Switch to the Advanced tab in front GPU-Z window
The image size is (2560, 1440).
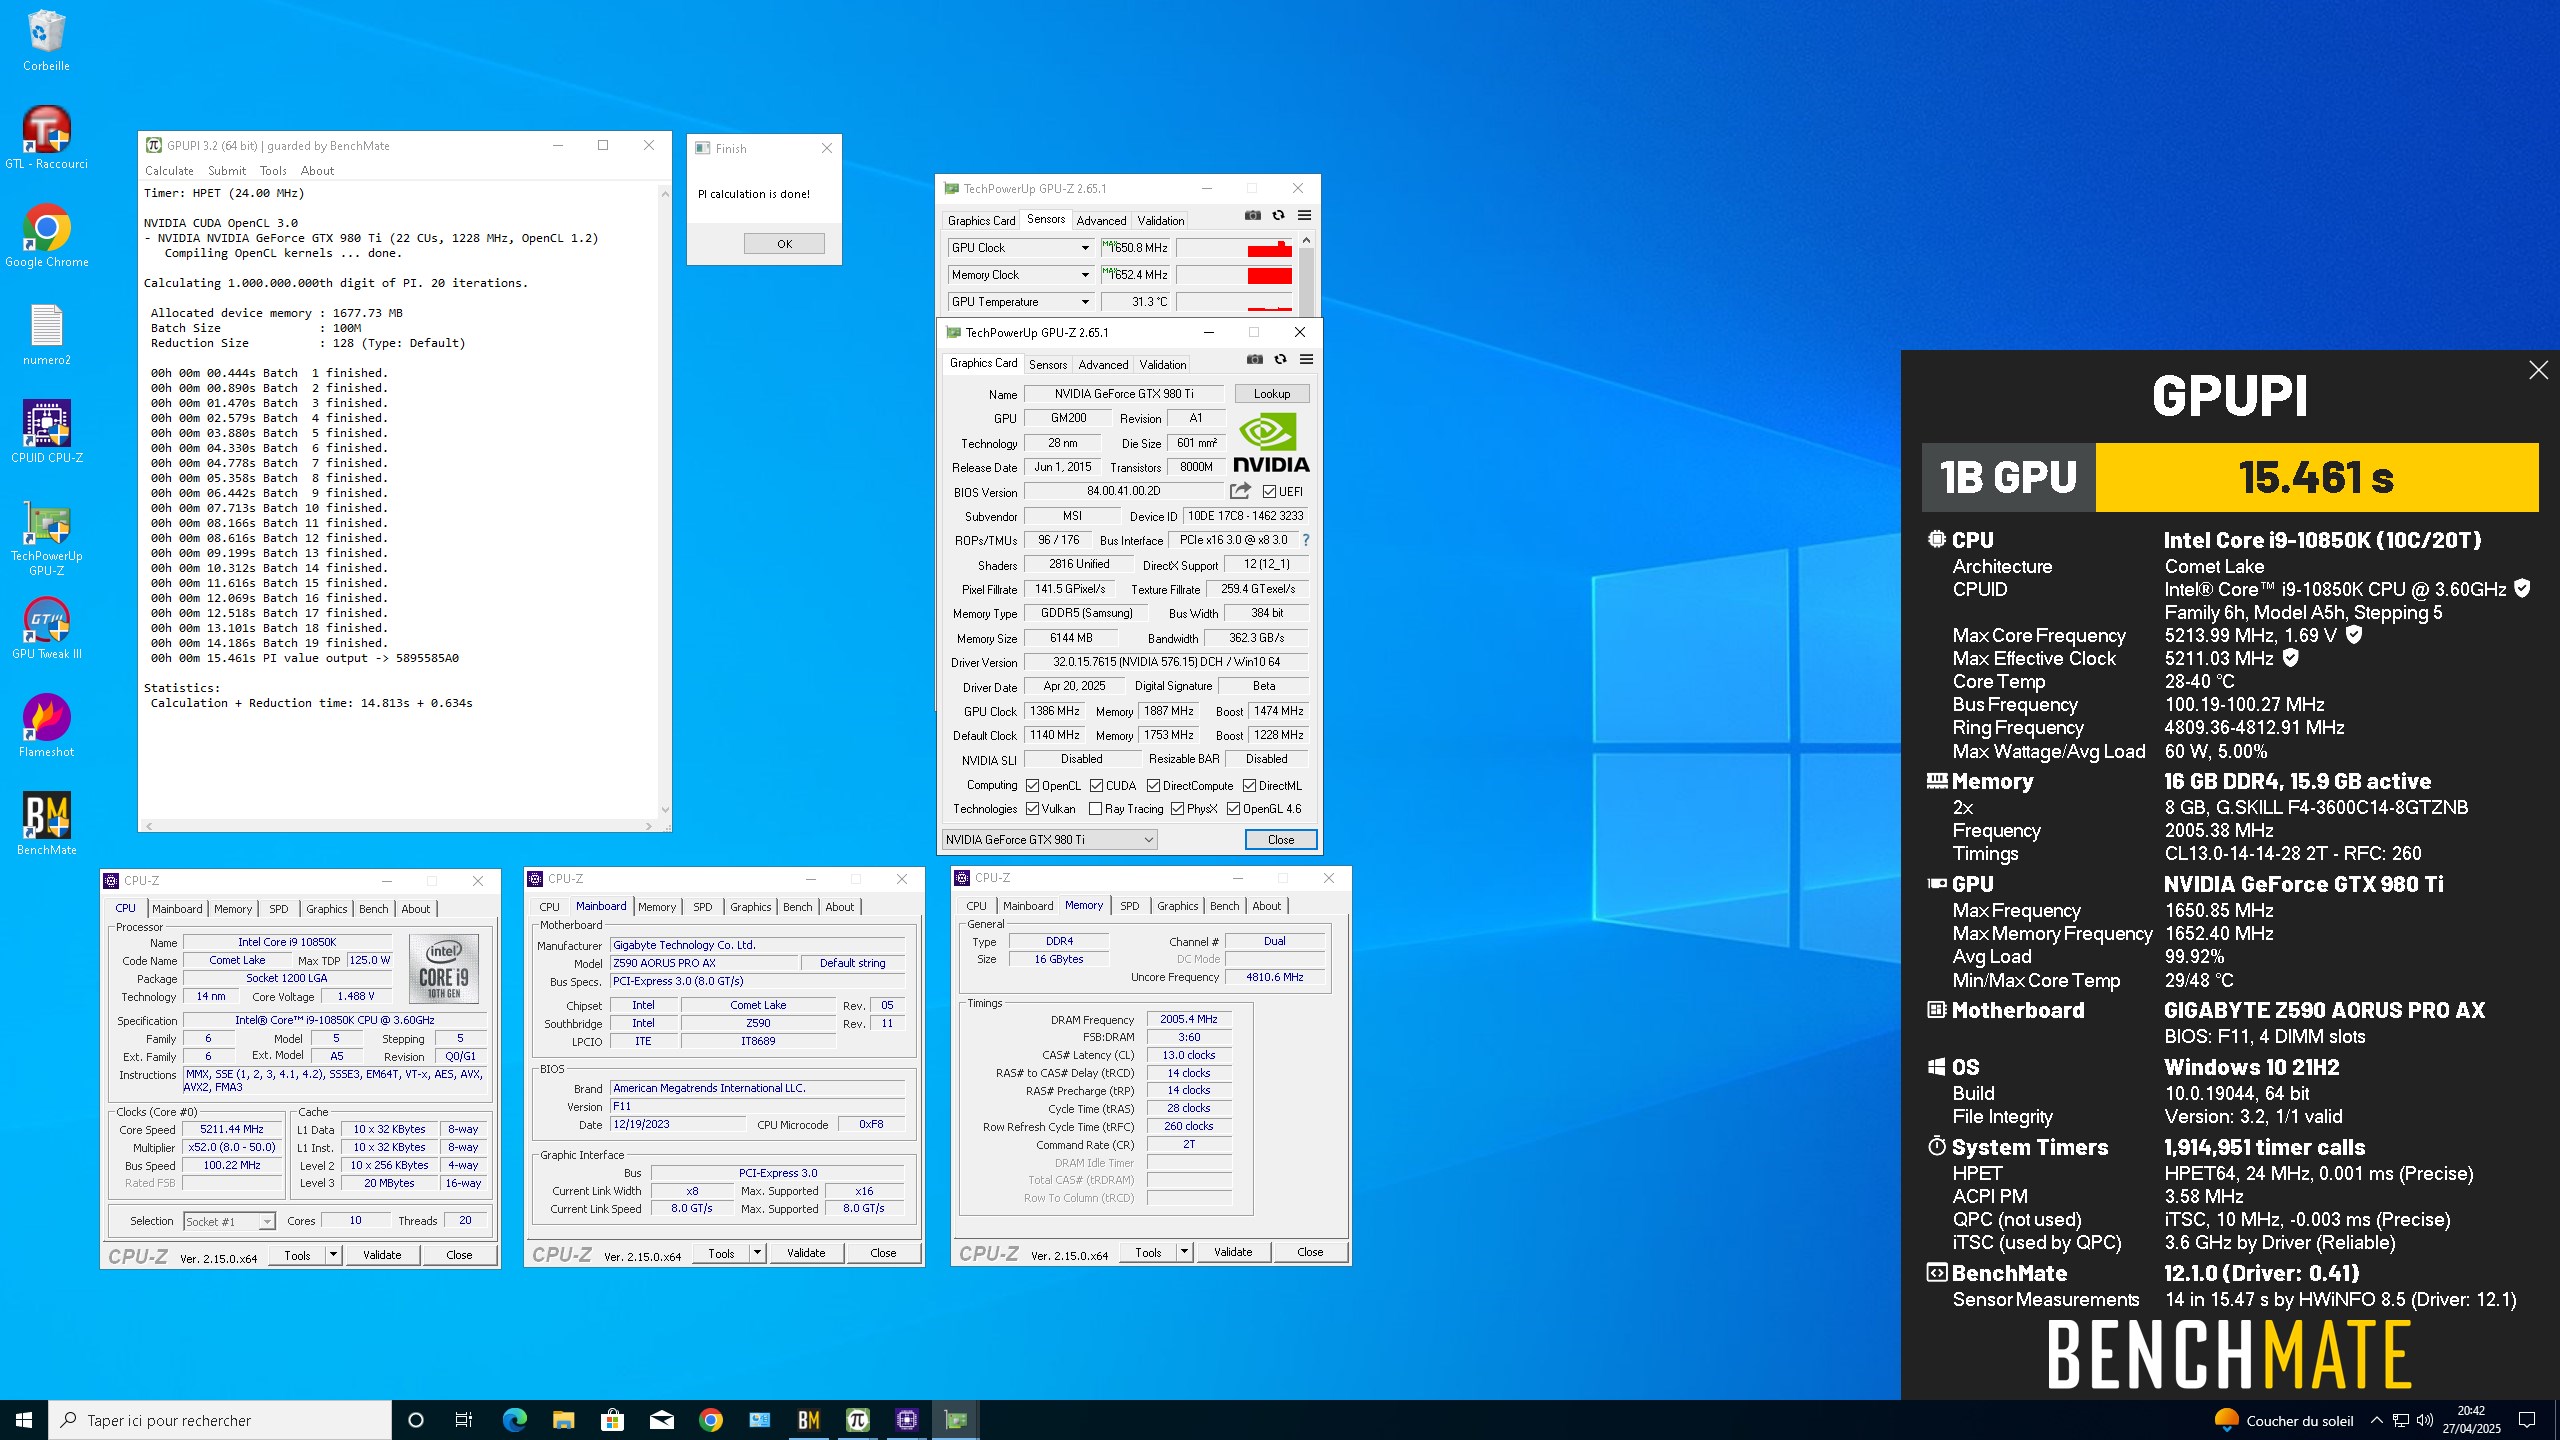click(x=1103, y=365)
